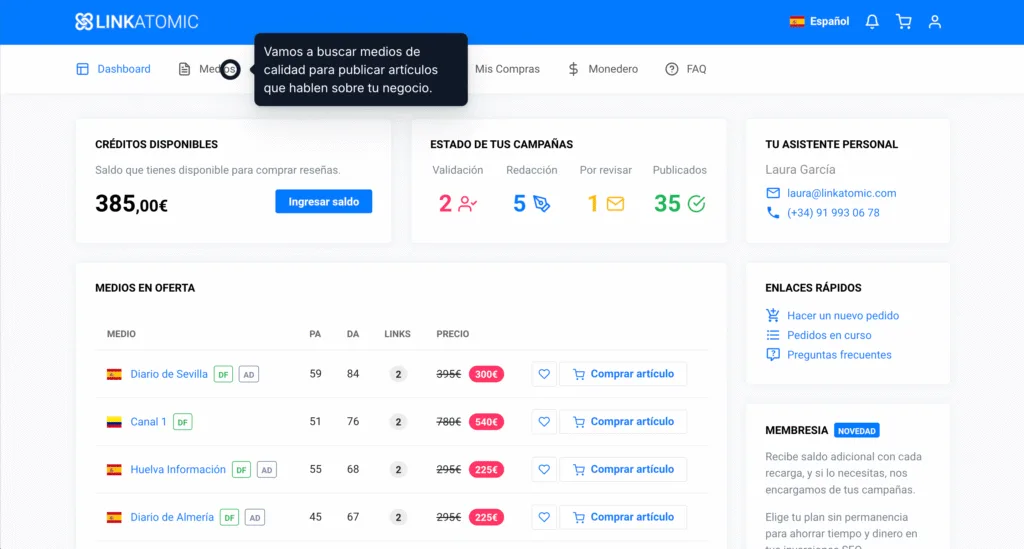The height and width of the screenshot is (549, 1024).
Task: Click the Validación user-check icon
Action: tap(467, 204)
